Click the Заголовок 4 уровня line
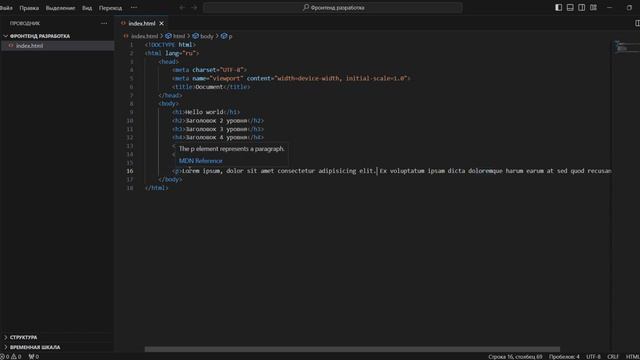 pyautogui.click(x=218, y=138)
